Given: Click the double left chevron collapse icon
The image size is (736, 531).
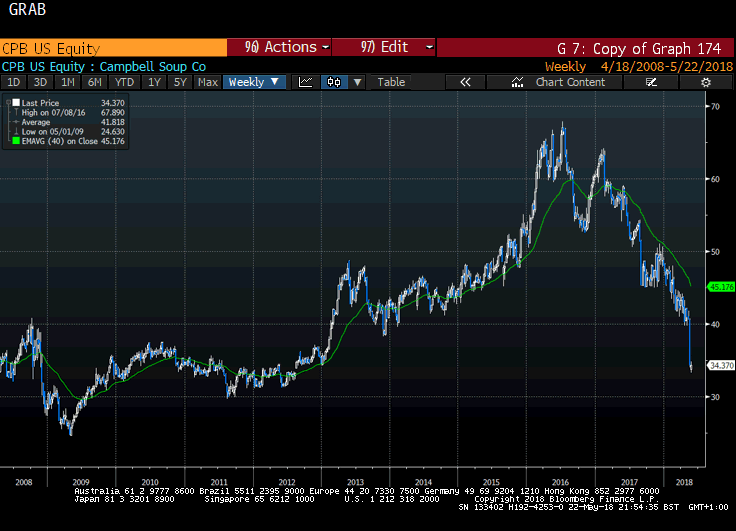Looking at the screenshot, I should [x=465, y=82].
